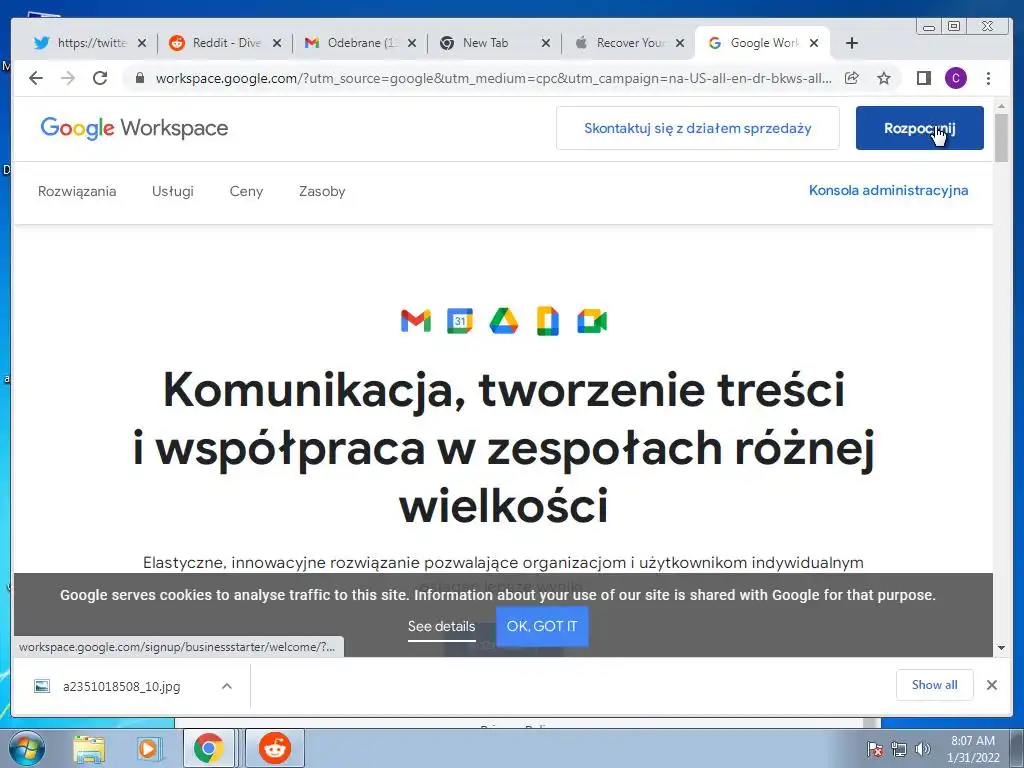This screenshot has height=768, width=1024.
Task: Click the scroll down arrow of page scrollbar
Action: pos(1001,648)
